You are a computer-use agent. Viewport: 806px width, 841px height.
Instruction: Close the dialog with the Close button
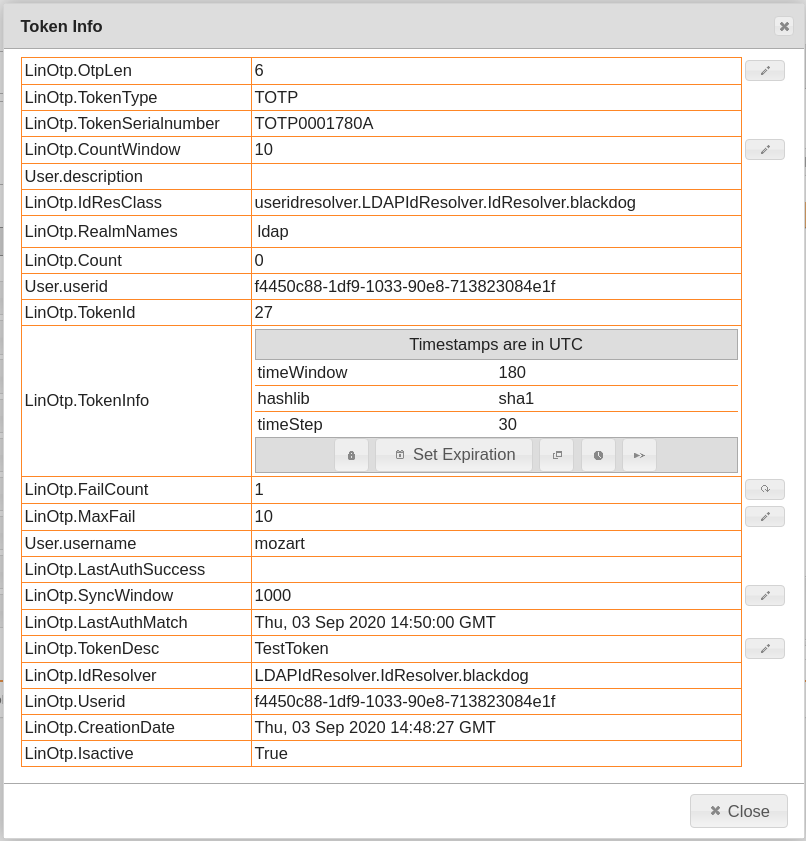tap(738, 811)
